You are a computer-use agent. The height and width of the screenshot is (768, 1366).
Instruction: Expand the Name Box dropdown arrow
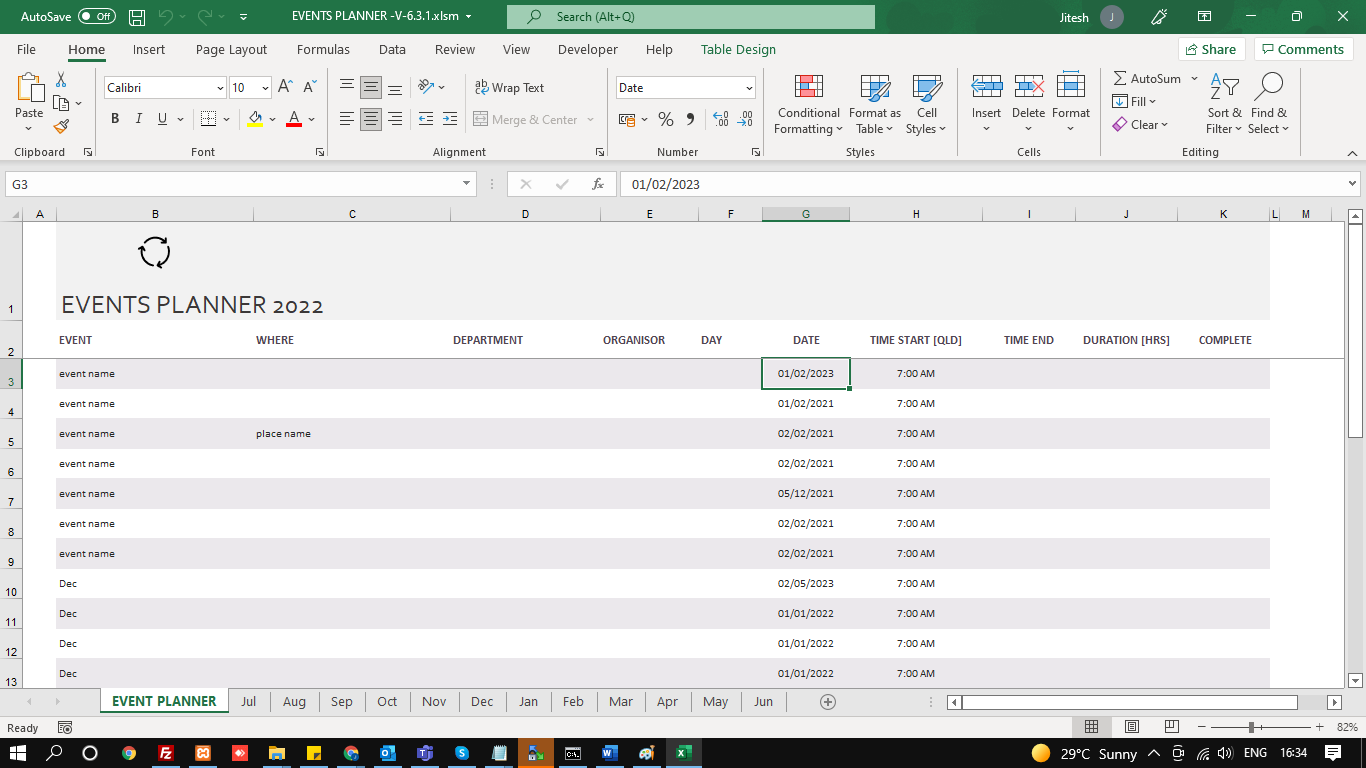(x=467, y=185)
